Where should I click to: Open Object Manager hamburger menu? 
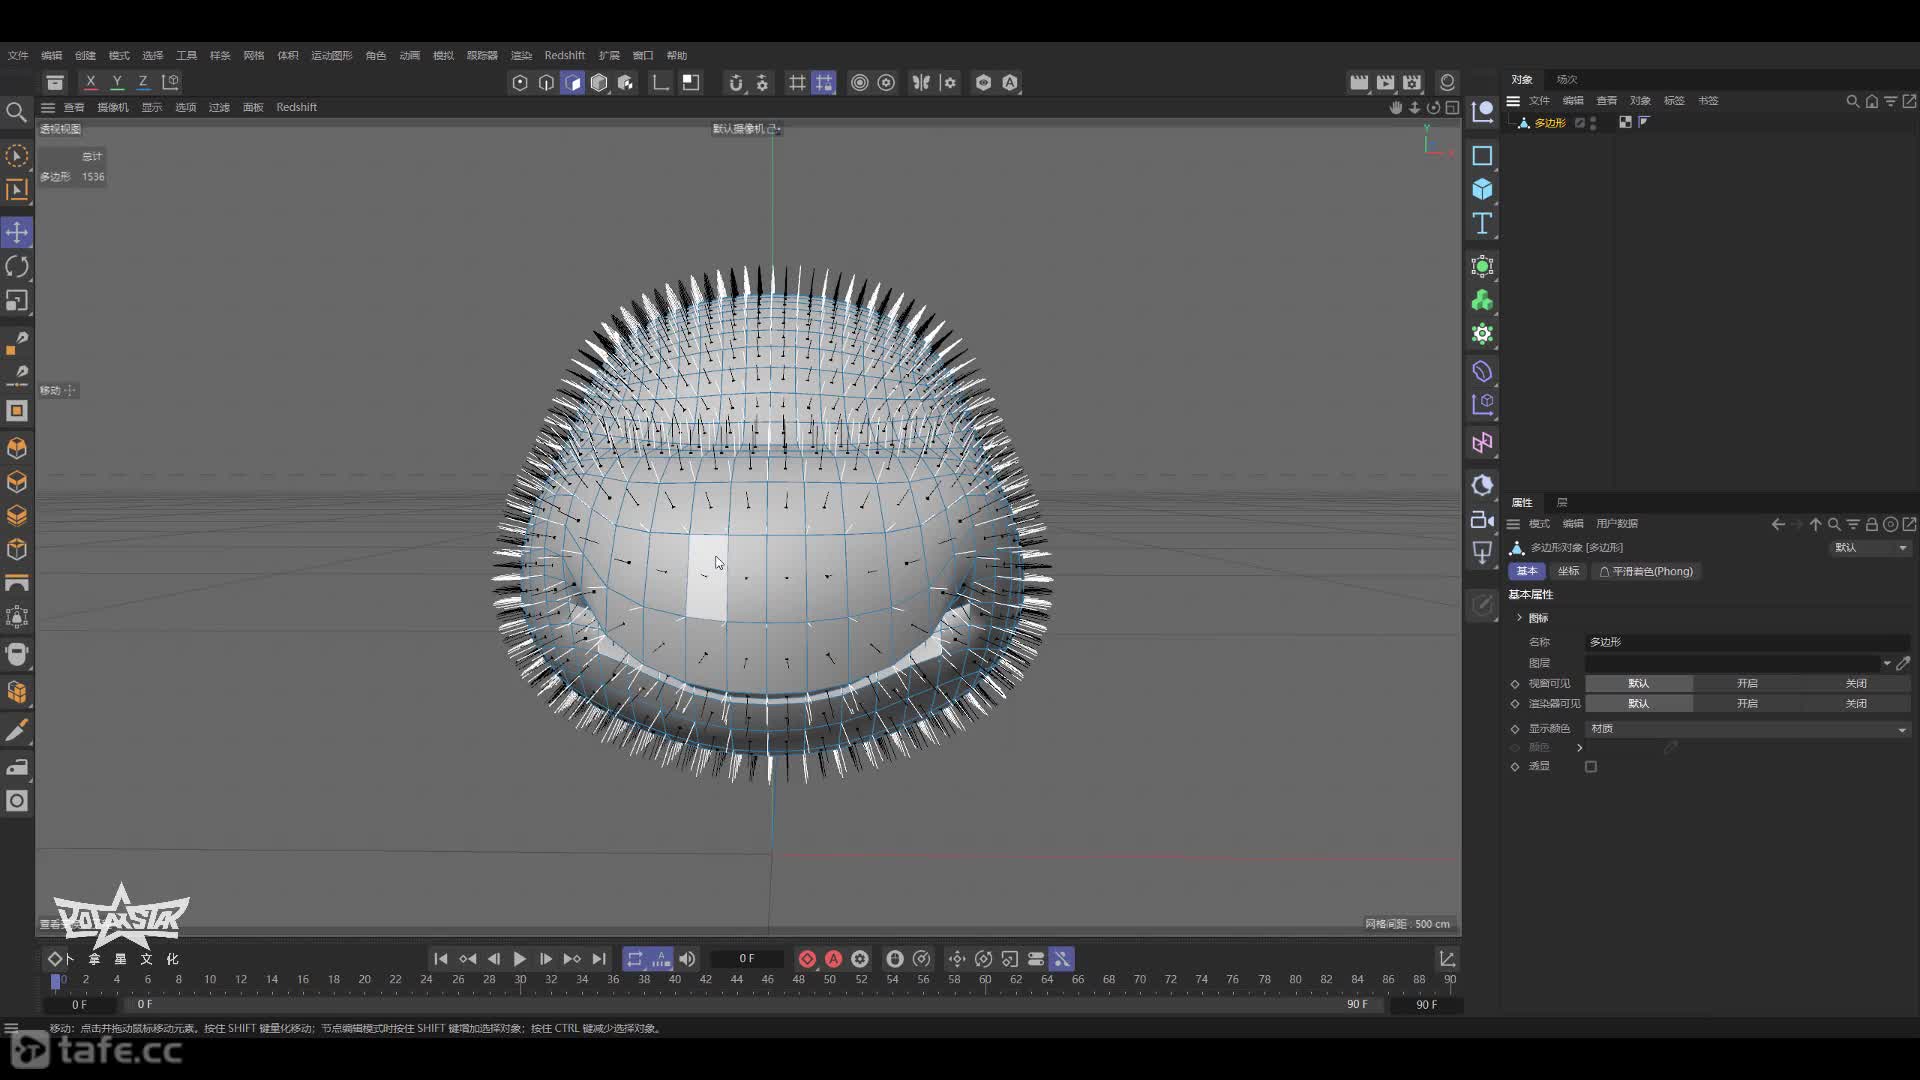1513,101
